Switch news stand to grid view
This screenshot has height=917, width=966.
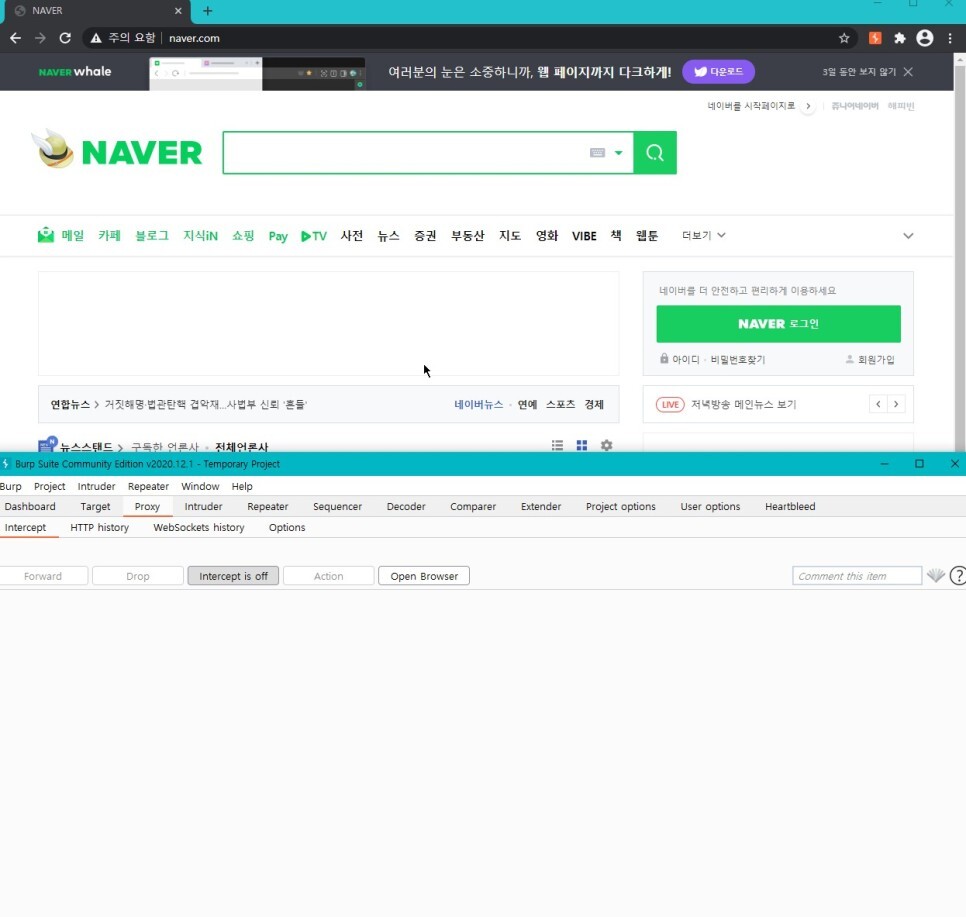[x=582, y=445]
